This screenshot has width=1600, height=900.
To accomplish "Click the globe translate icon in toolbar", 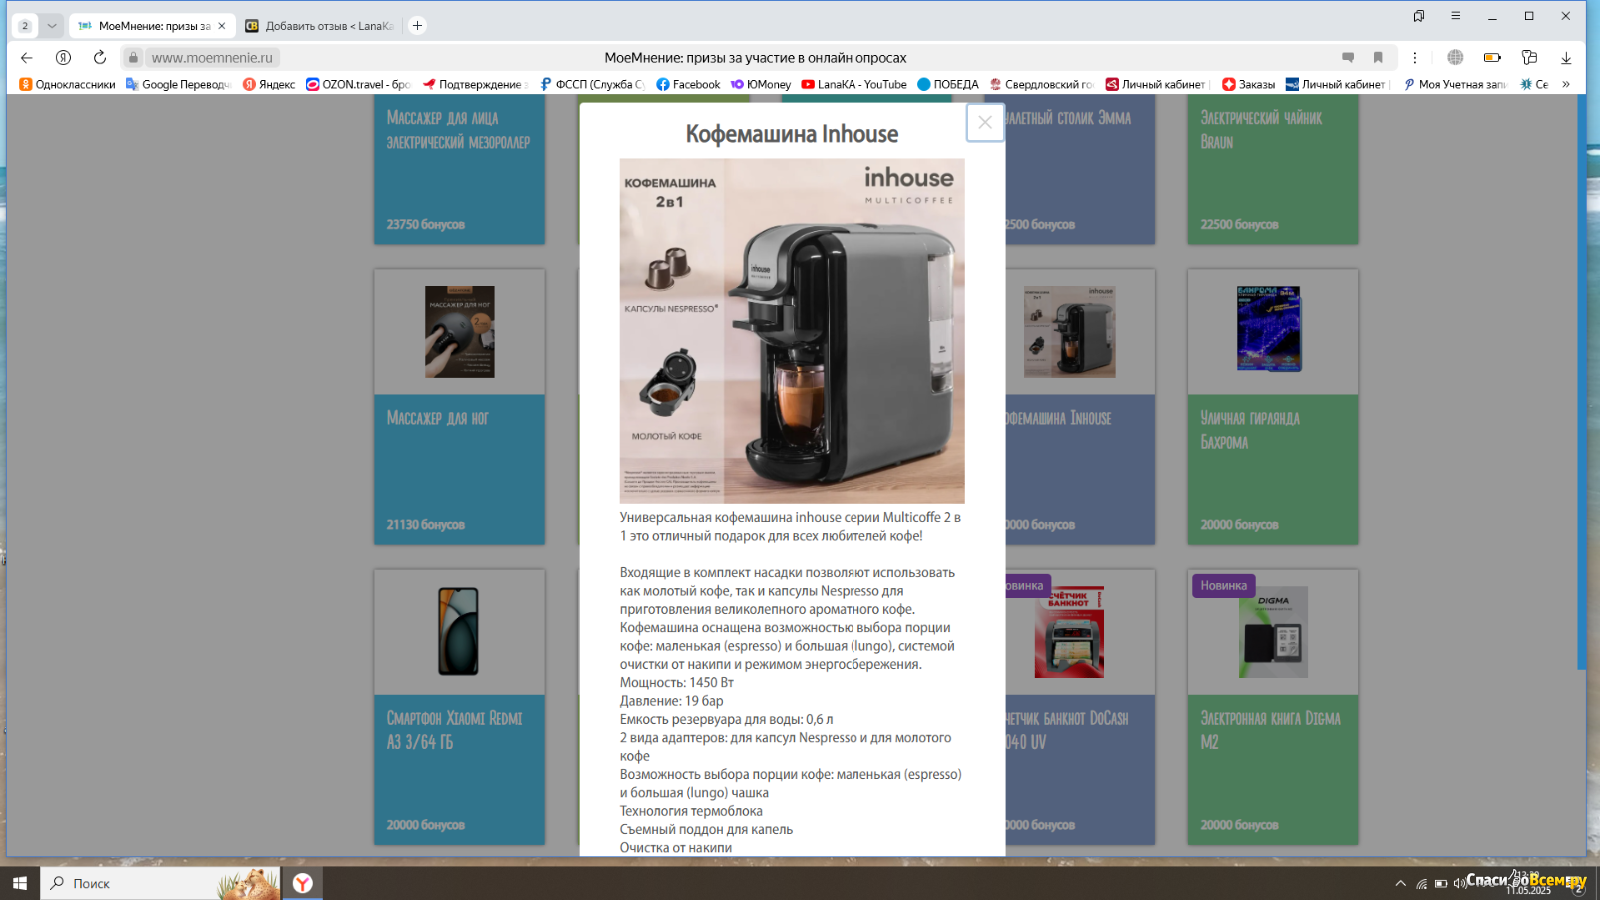I will (1455, 58).
